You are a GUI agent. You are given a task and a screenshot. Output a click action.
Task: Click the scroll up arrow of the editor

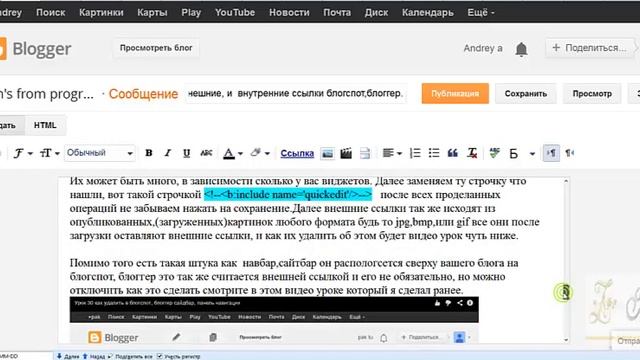coord(566,181)
